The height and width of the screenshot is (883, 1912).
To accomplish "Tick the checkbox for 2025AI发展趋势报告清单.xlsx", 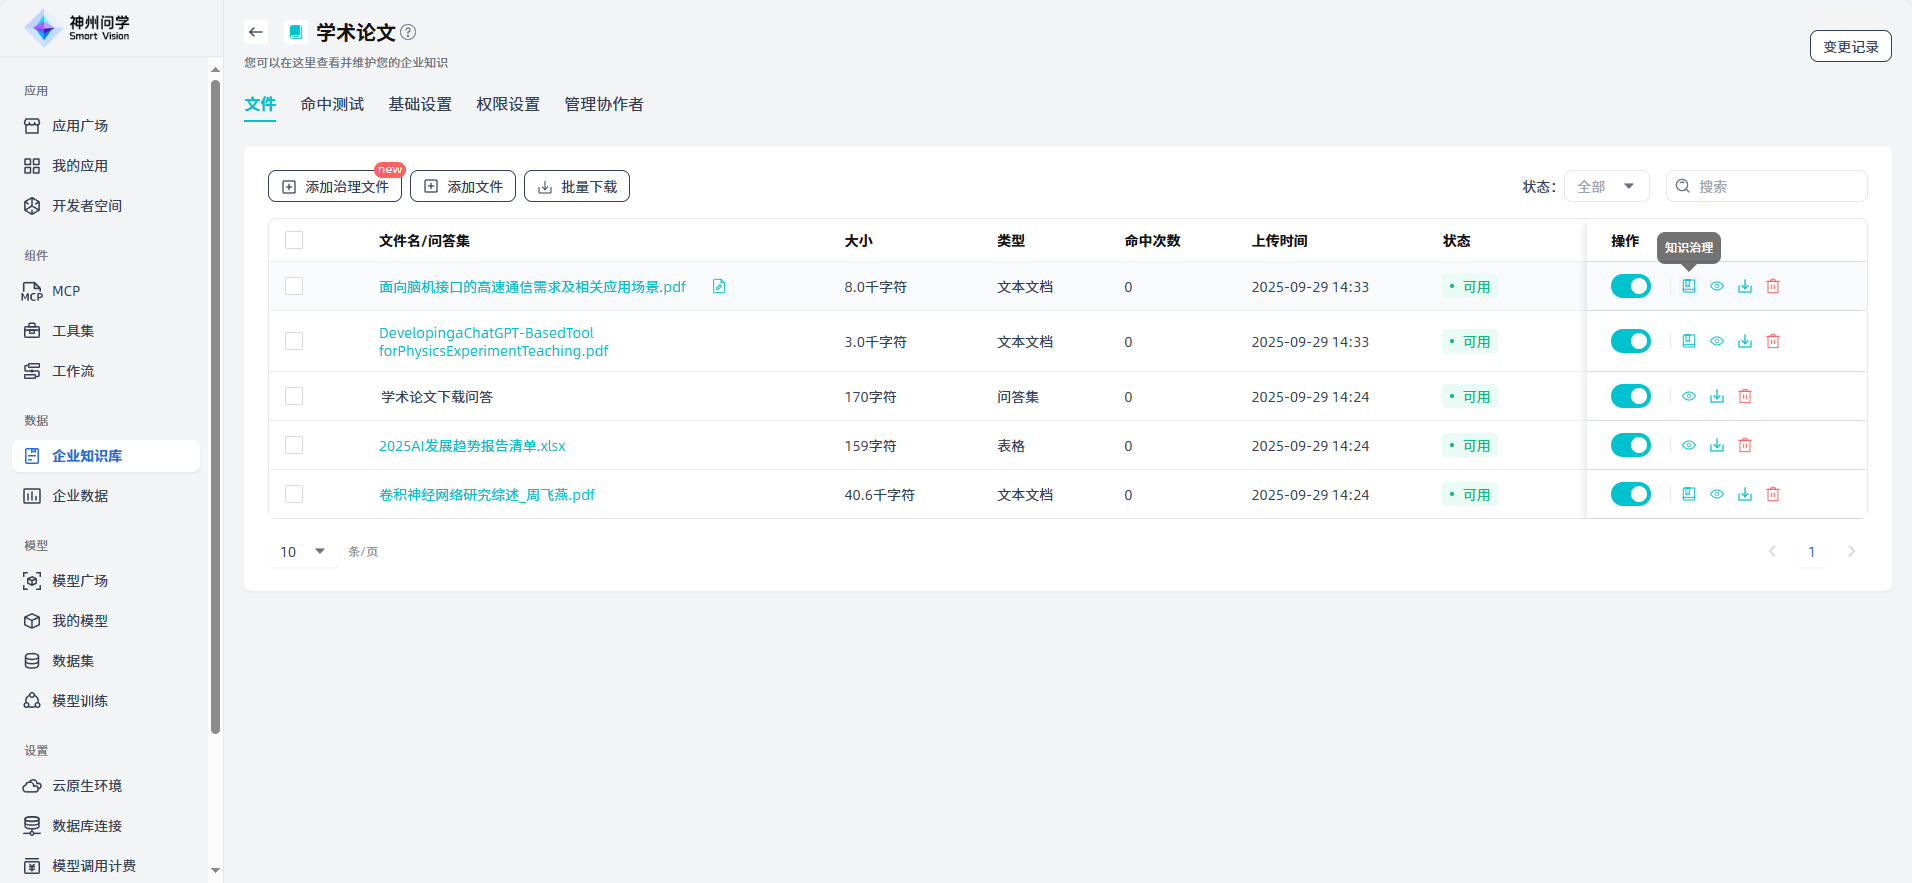I will click(294, 445).
